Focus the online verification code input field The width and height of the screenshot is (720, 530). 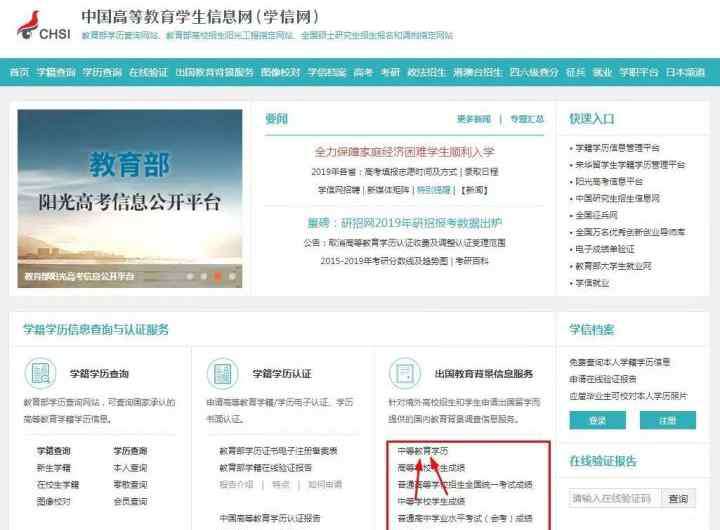coord(614,498)
